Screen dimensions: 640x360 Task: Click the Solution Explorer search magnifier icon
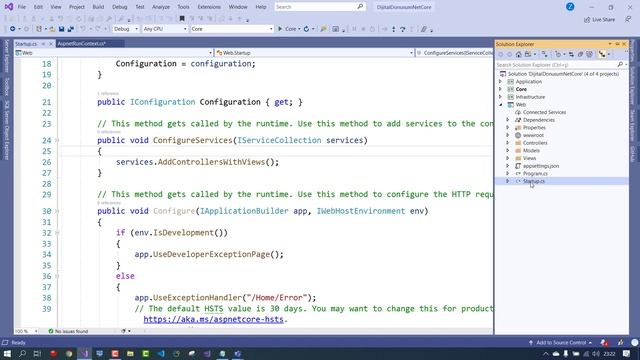point(620,64)
